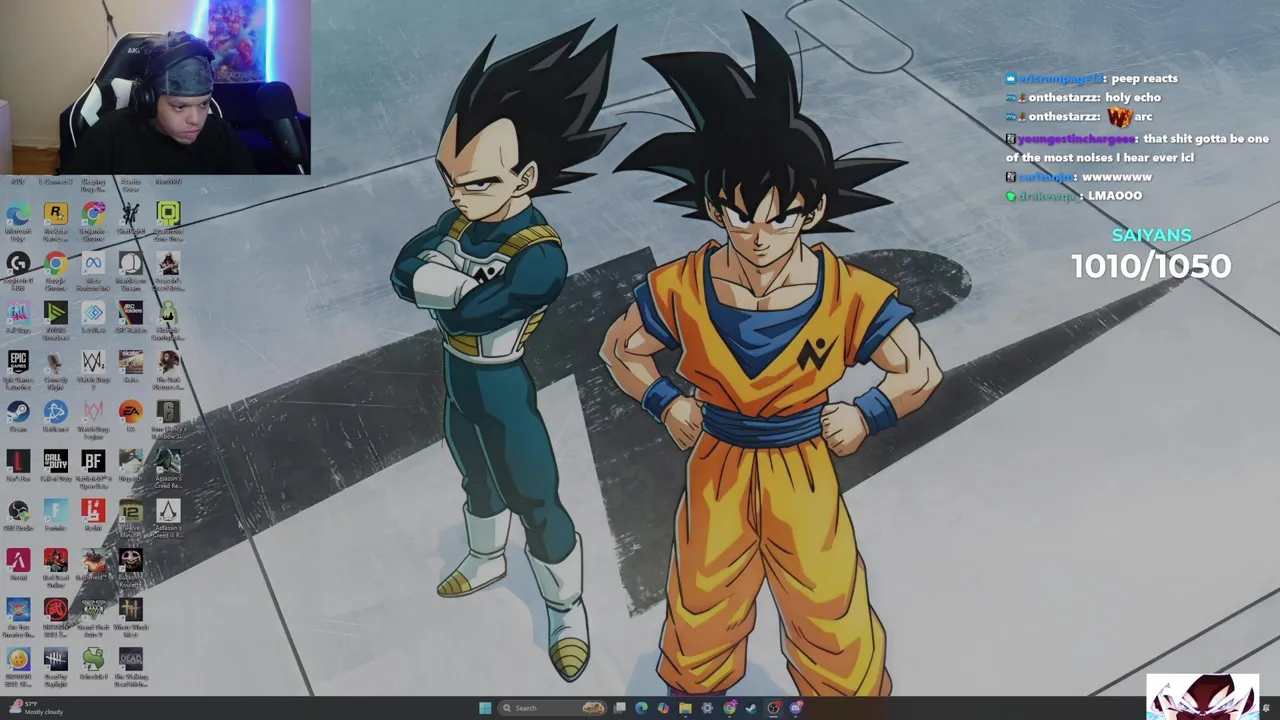Launch the Skate desktop shortcut
1280x720 pixels.
tap(130, 367)
